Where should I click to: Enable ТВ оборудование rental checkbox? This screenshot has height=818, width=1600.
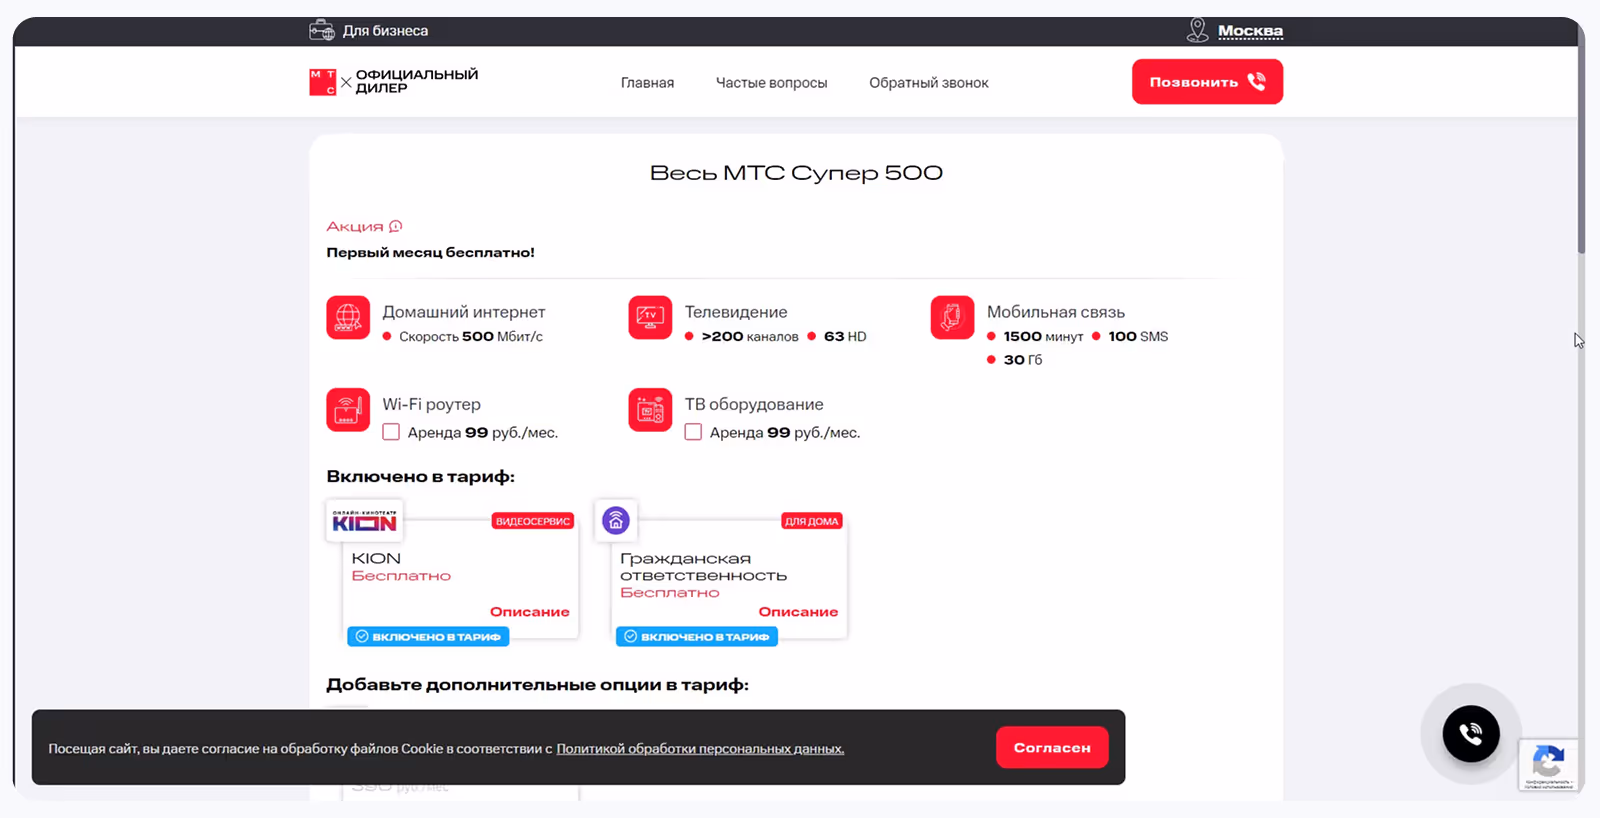(x=693, y=432)
